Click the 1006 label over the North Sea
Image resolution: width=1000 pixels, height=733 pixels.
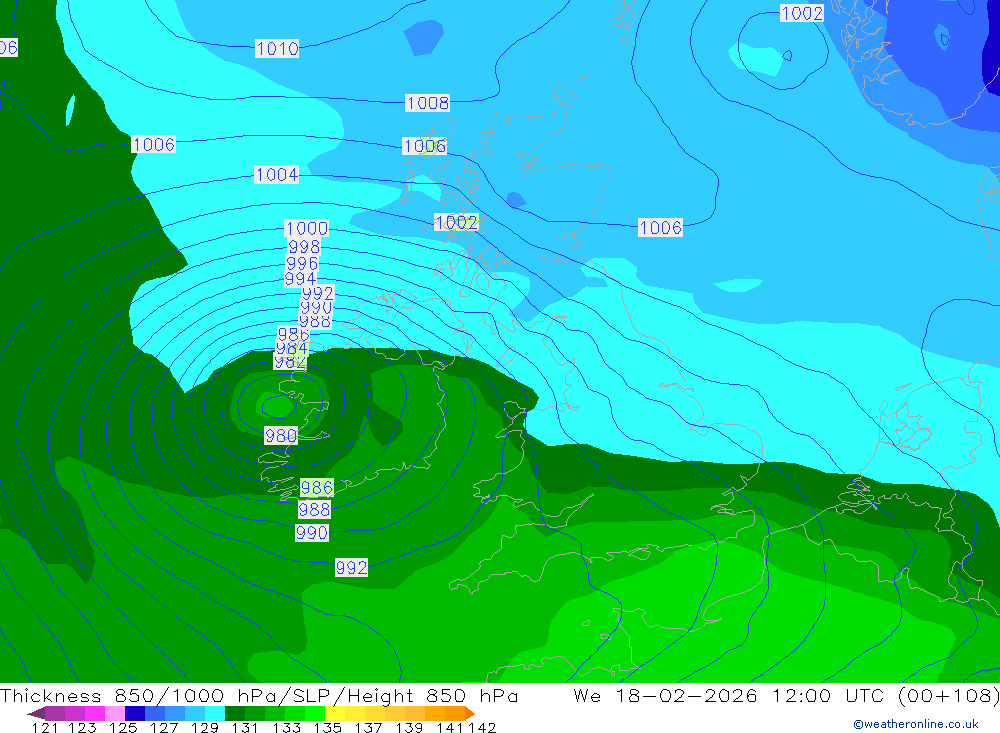[x=660, y=228]
